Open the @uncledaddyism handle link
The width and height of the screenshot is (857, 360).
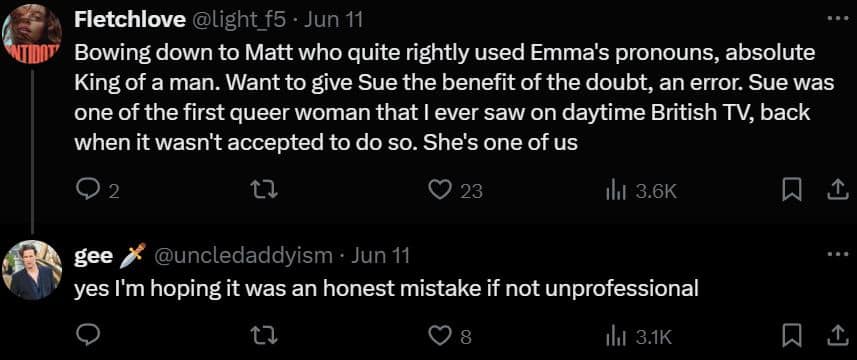tap(244, 255)
